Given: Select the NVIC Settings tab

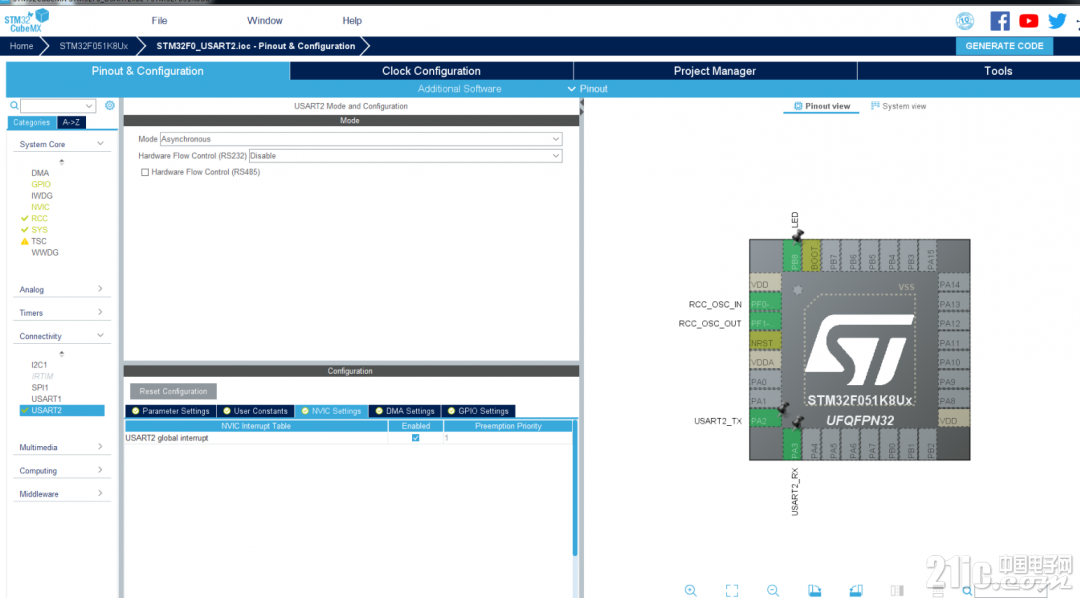Looking at the screenshot, I should pos(331,411).
